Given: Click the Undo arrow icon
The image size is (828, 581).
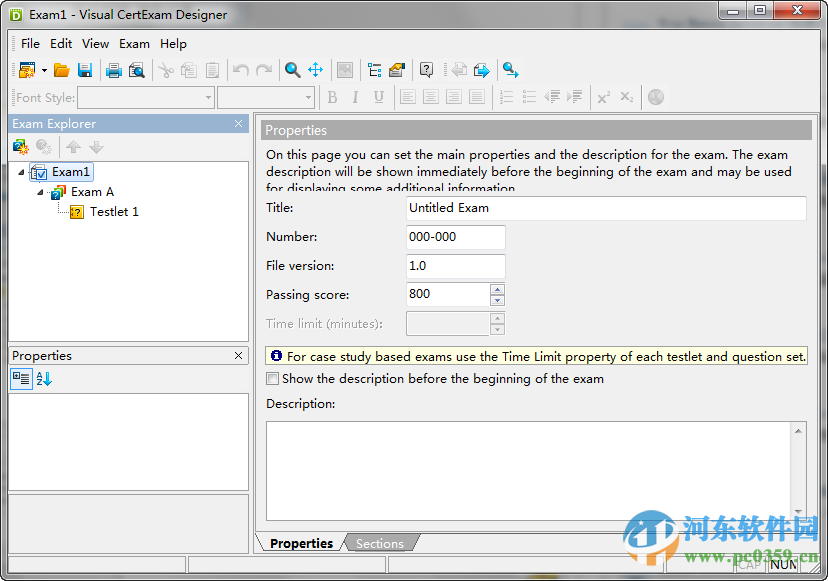Looking at the screenshot, I should [x=241, y=70].
